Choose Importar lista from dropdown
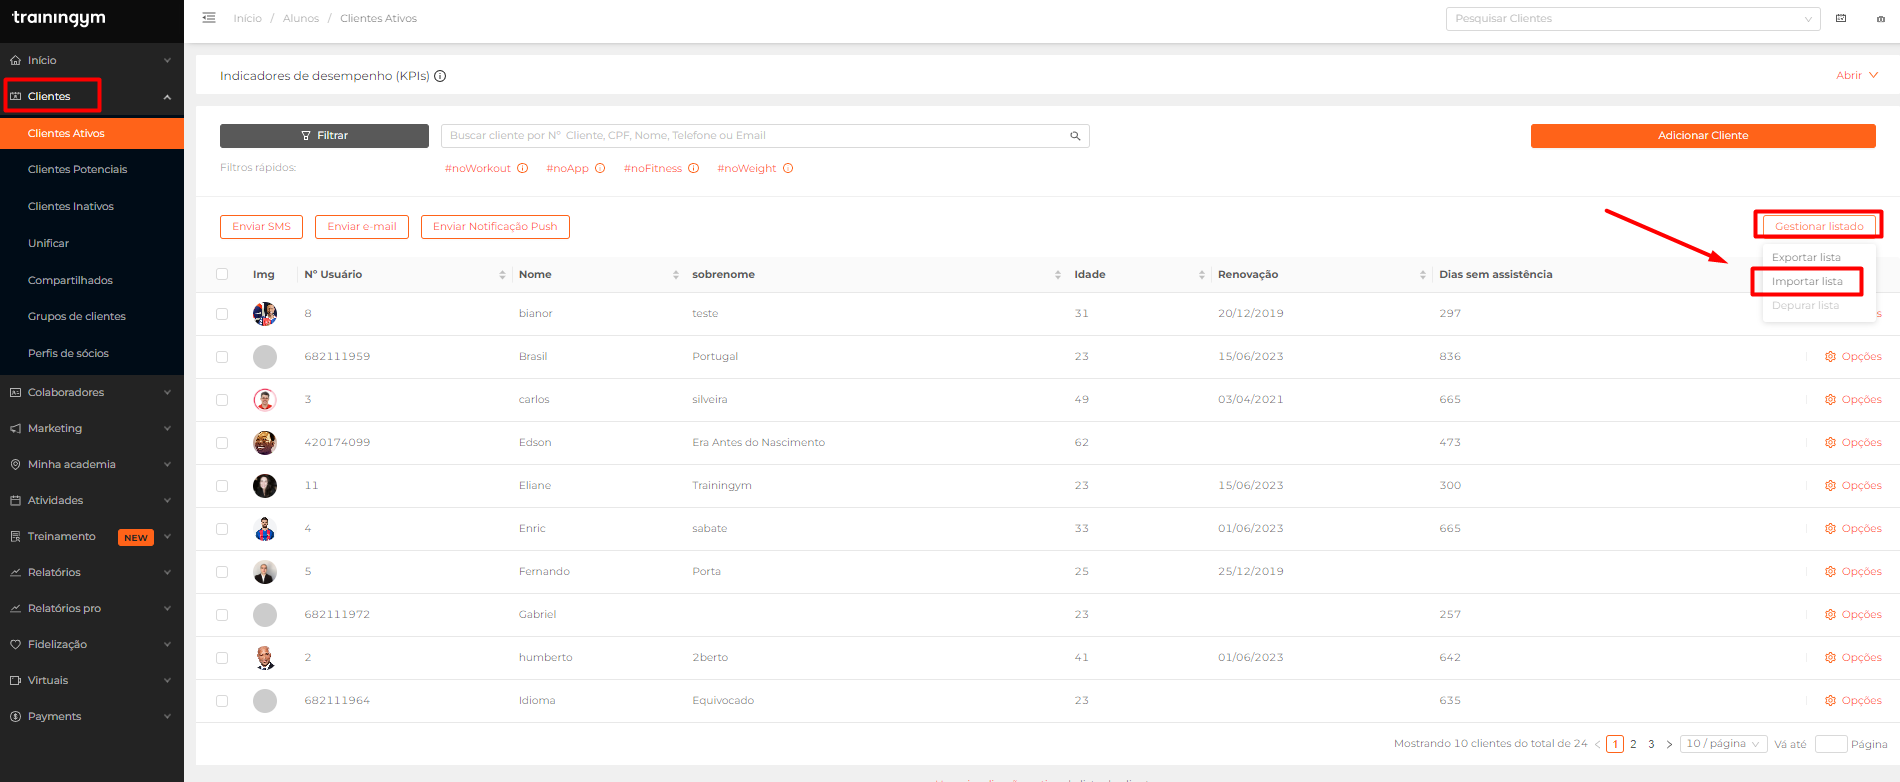This screenshot has width=1900, height=782. 1807,281
